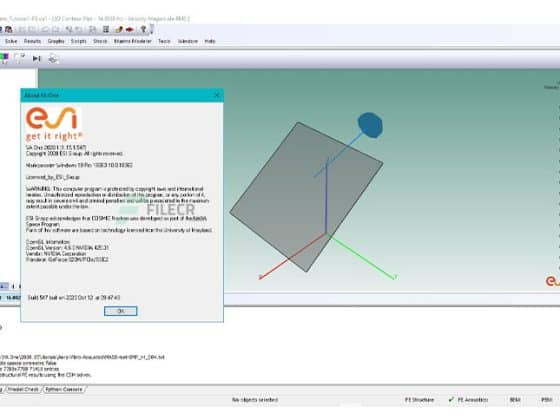The height and width of the screenshot is (420, 560).
Task: Click the dark grid toolbar icon
Action: tap(106, 29)
